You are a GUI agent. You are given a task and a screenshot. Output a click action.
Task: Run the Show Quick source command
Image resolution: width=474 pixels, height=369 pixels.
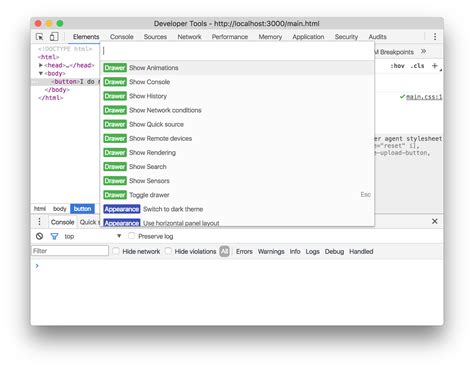coord(237,124)
